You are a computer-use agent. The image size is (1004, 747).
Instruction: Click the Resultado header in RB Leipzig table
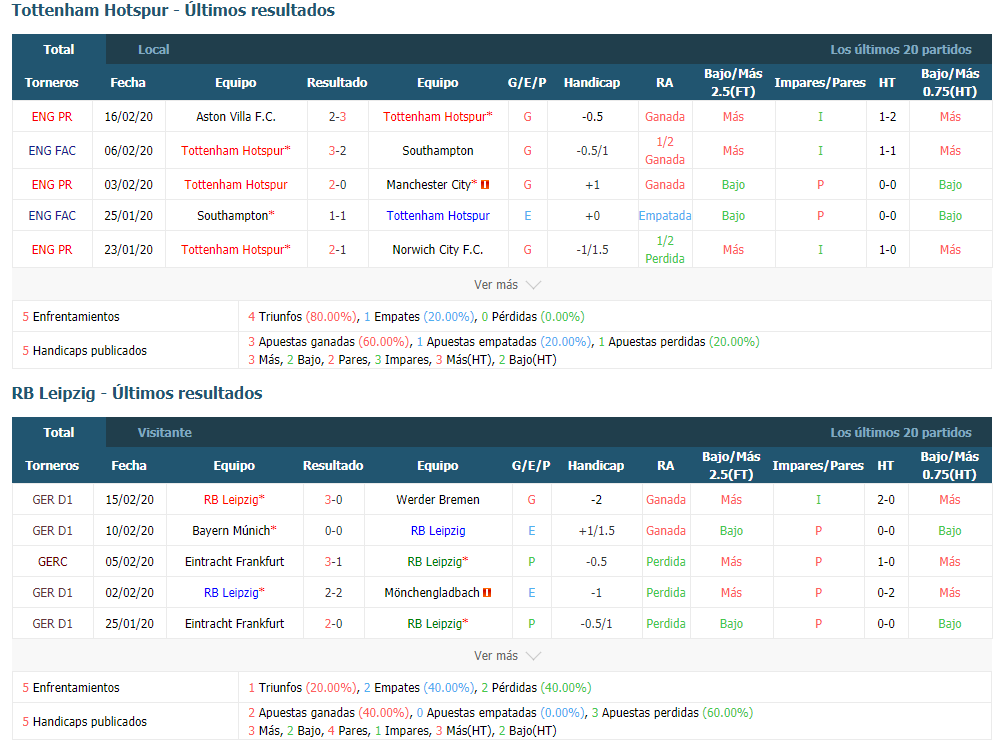pyautogui.click(x=333, y=465)
